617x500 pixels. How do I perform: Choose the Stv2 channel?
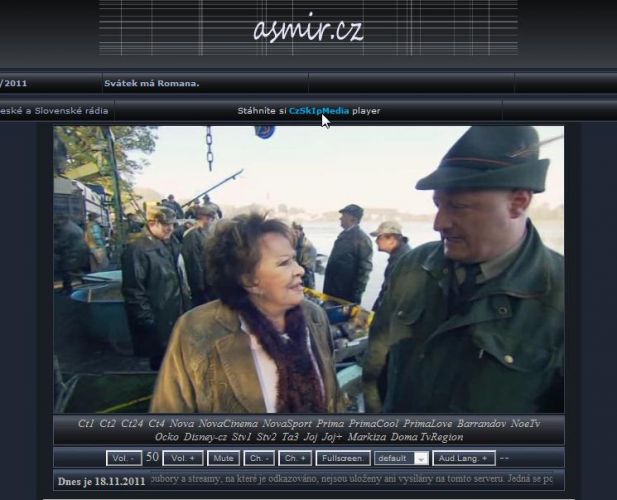[x=266, y=437]
